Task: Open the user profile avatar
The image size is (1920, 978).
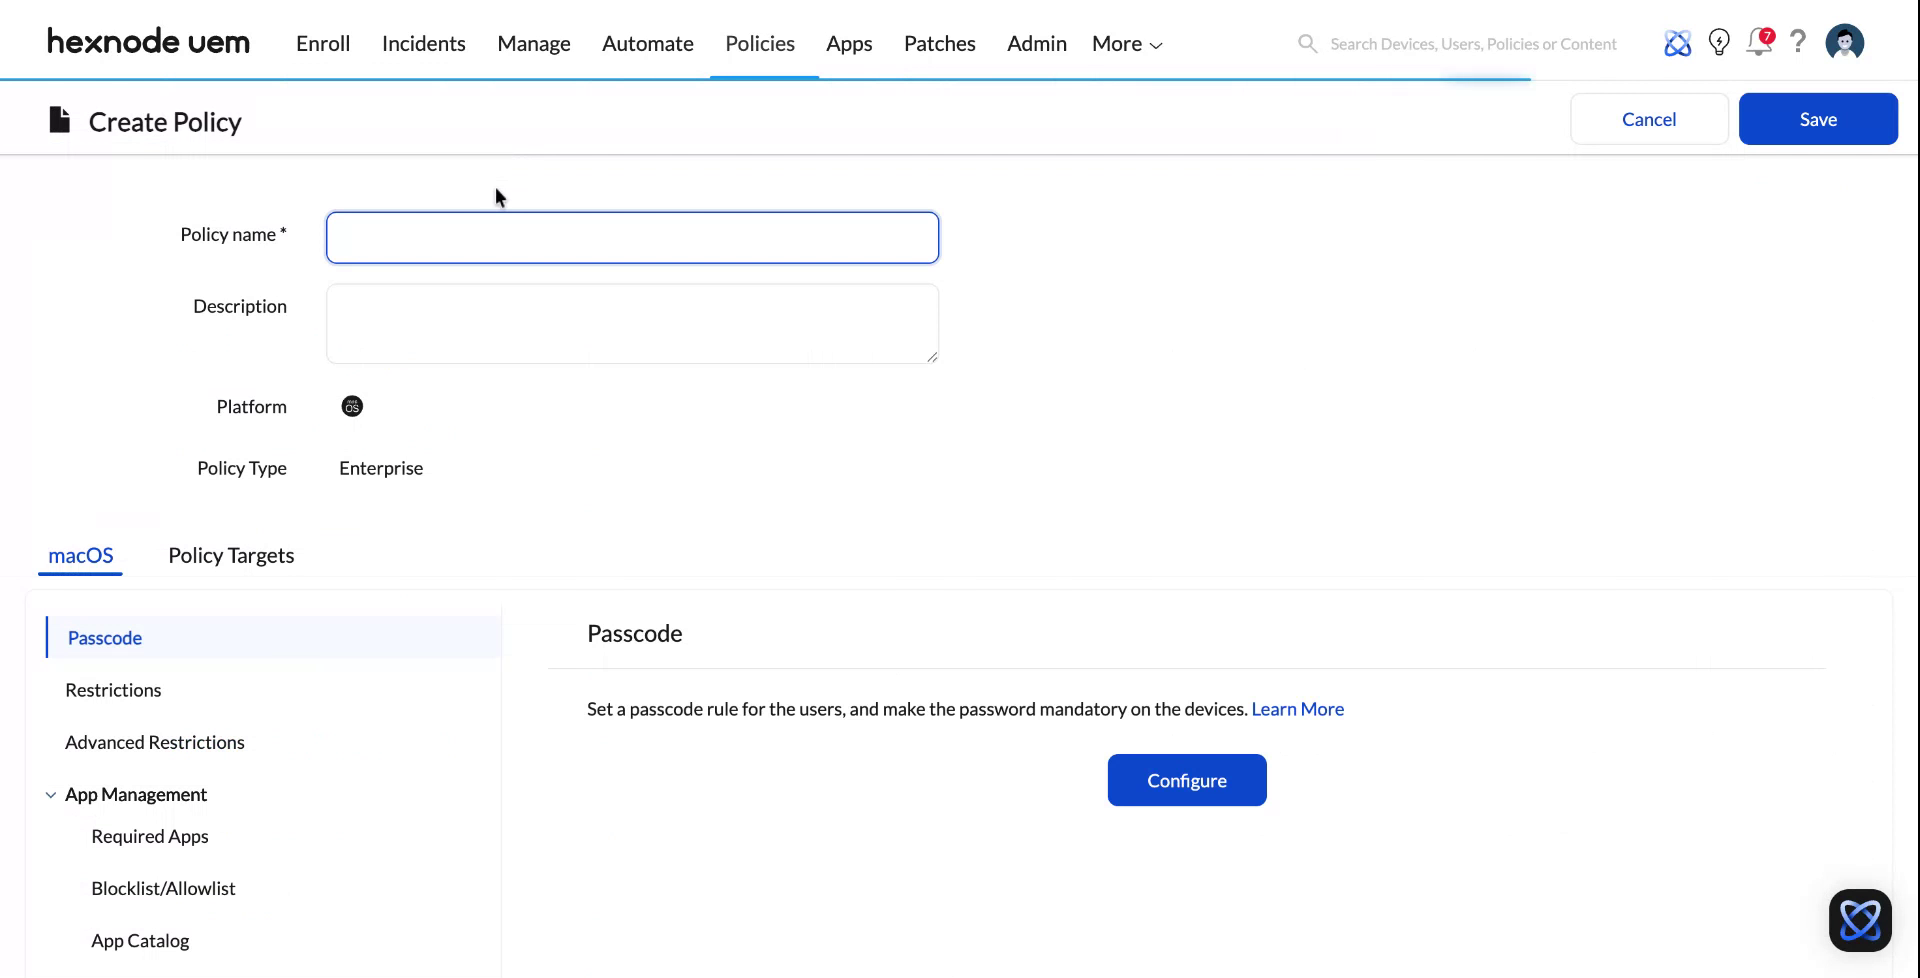Action: pyautogui.click(x=1844, y=43)
